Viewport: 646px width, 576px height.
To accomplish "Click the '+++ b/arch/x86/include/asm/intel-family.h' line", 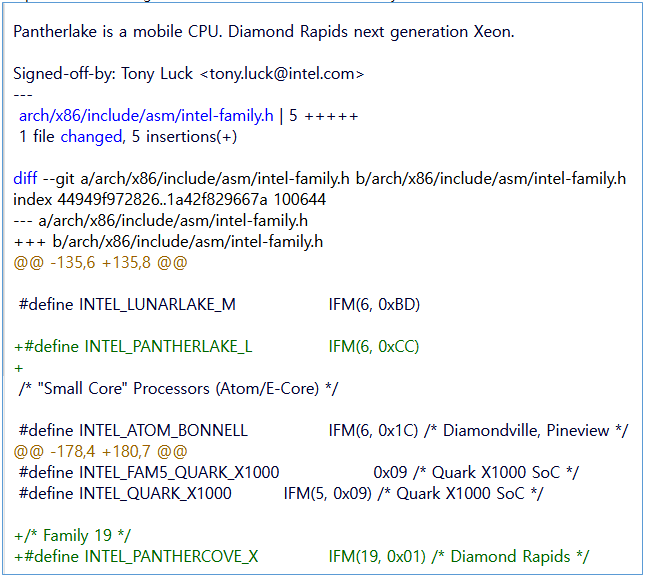I will pos(168,242).
